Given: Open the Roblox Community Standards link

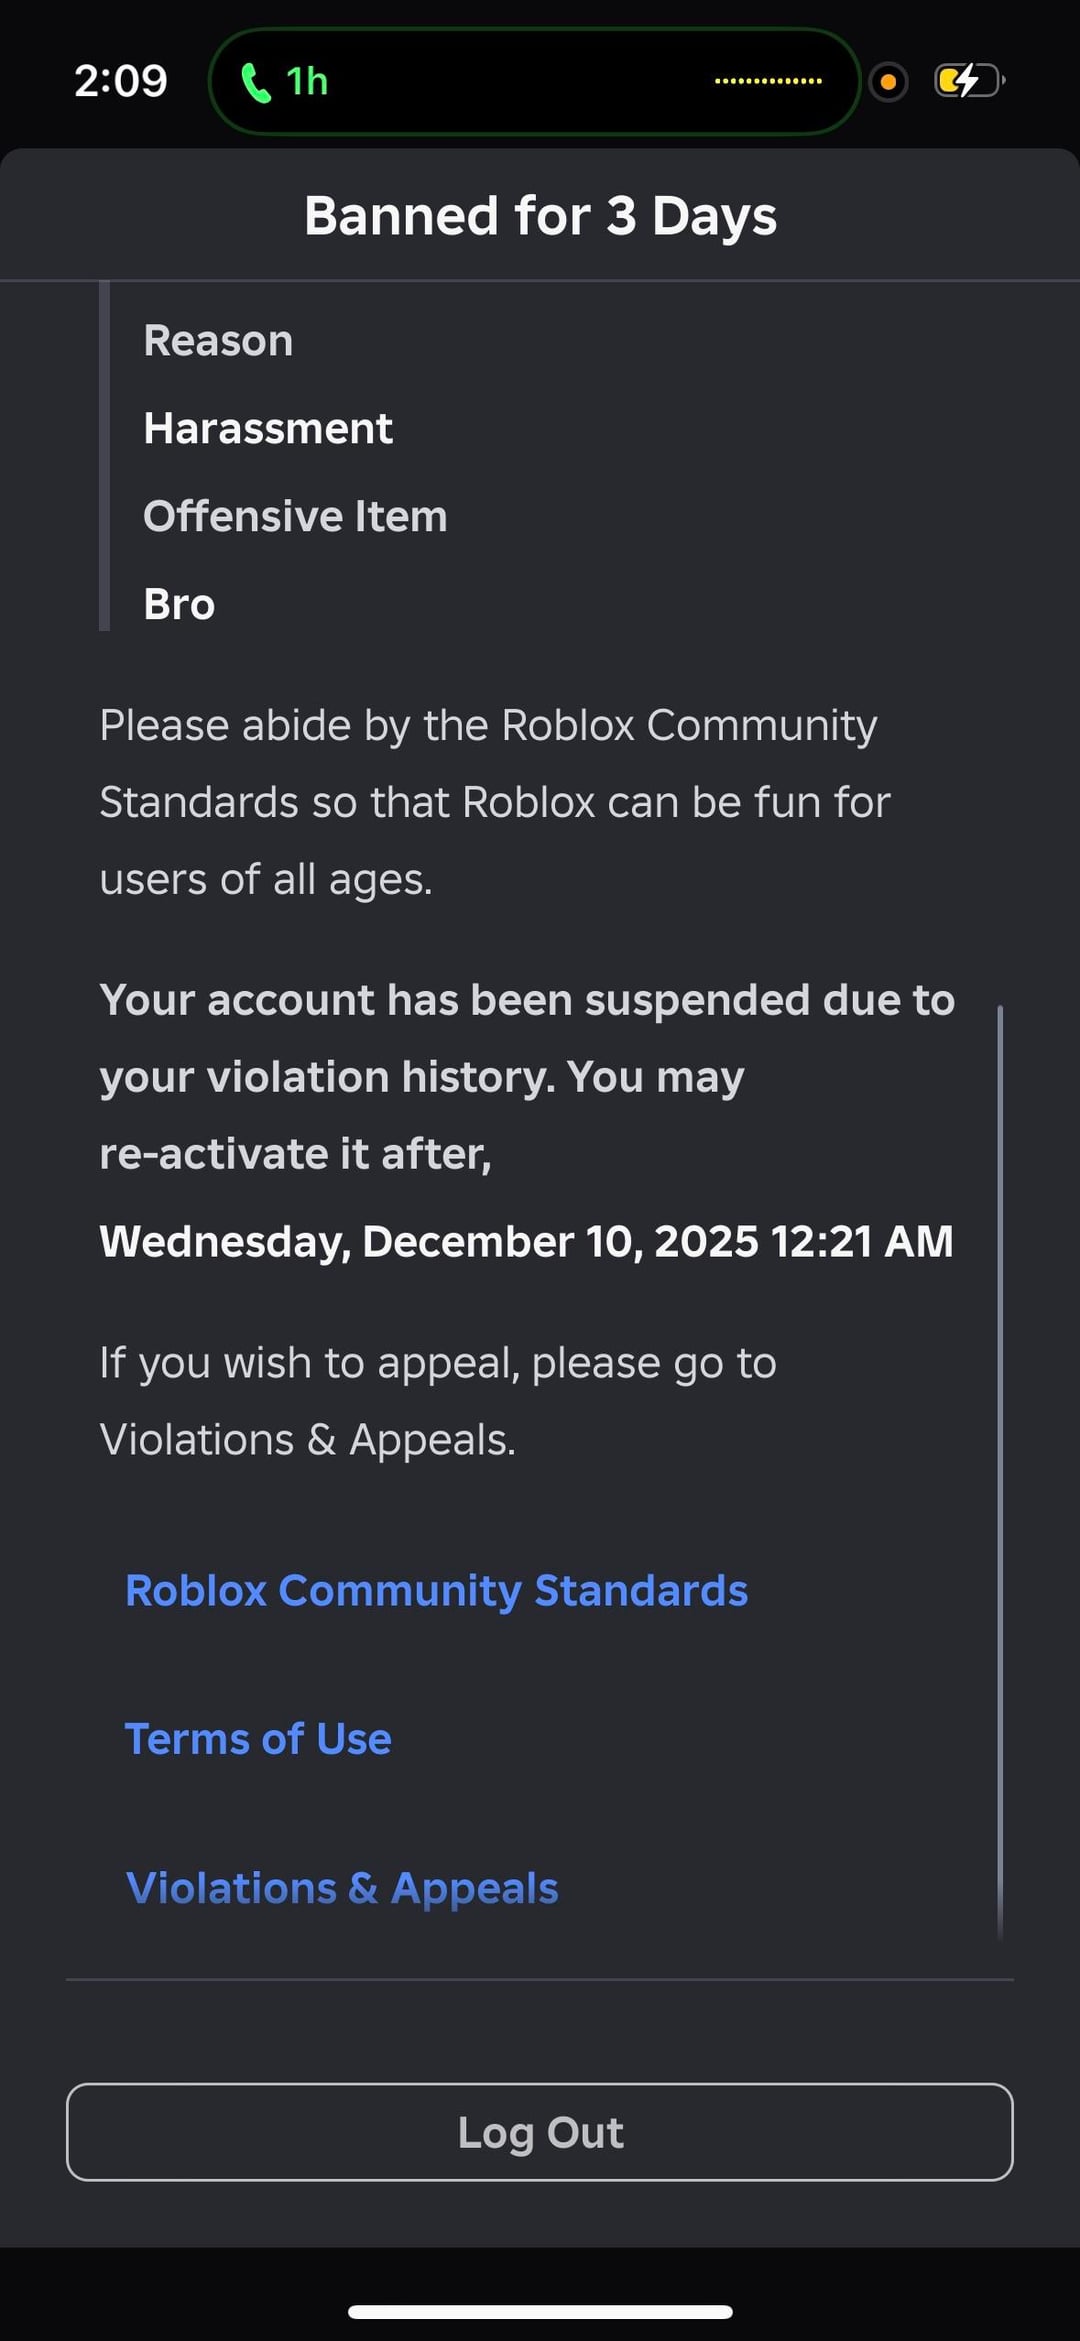Looking at the screenshot, I should [436, 1591].
